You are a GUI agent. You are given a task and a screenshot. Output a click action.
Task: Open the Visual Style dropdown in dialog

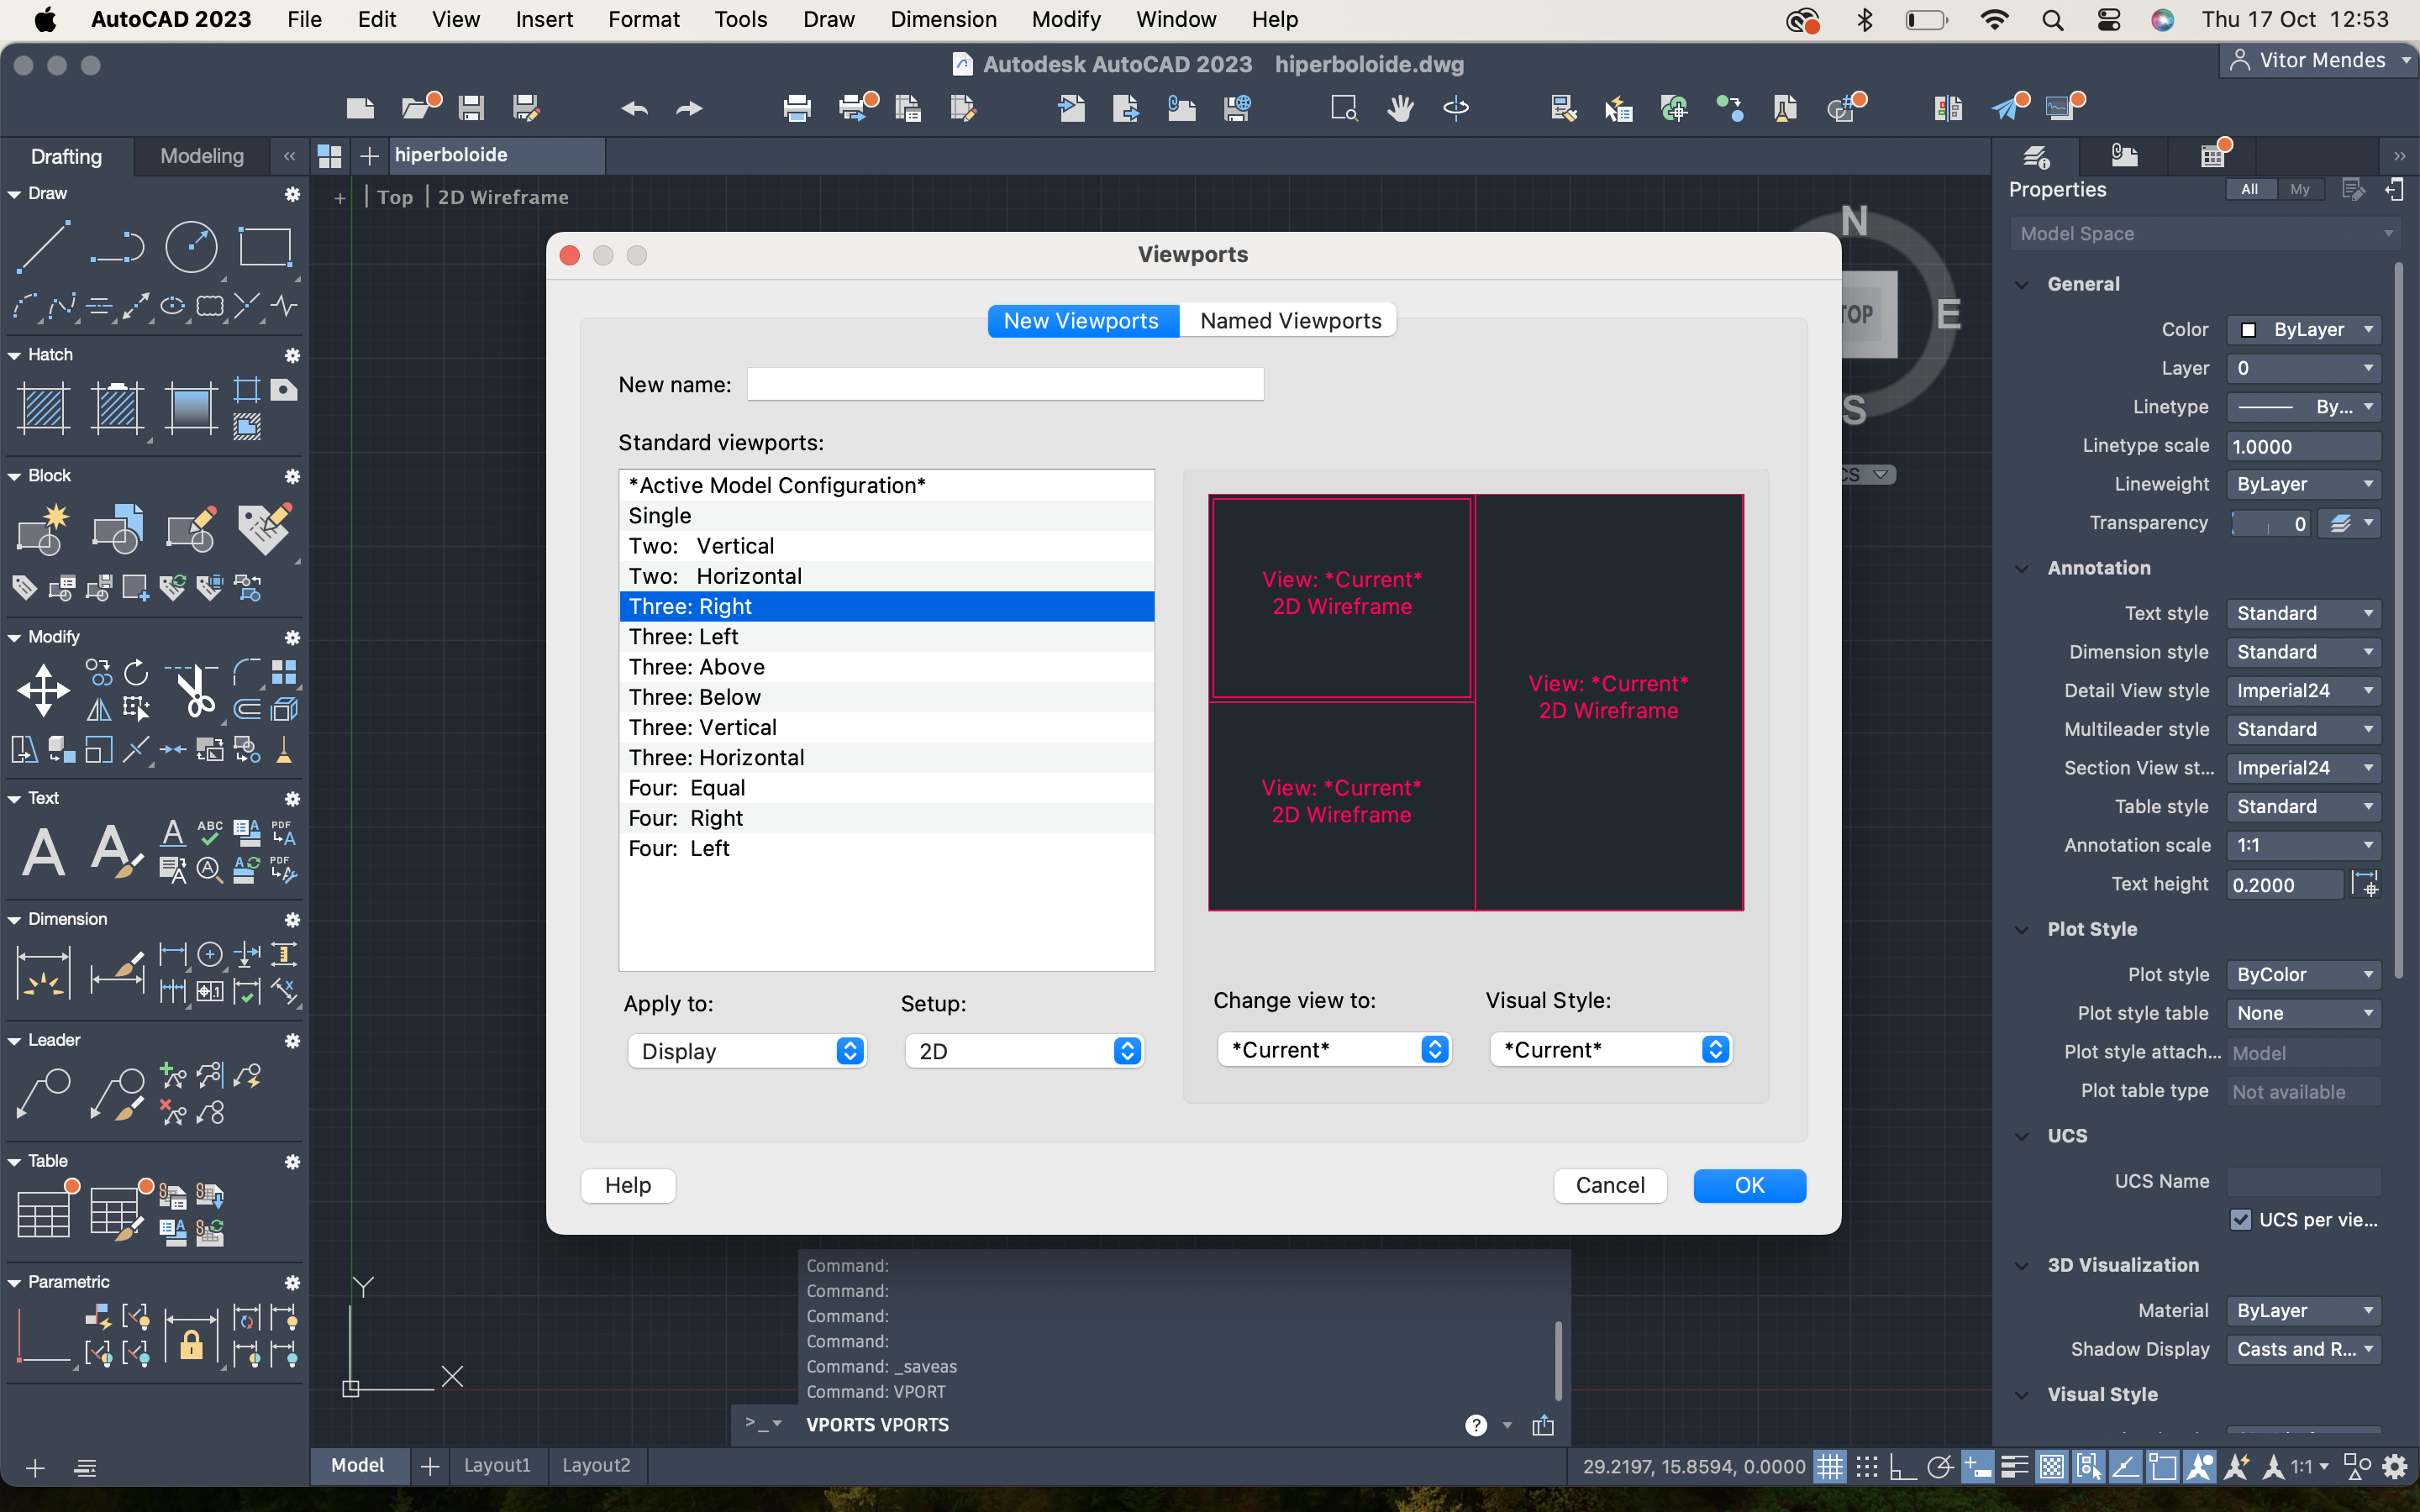coord(1610,1049)
